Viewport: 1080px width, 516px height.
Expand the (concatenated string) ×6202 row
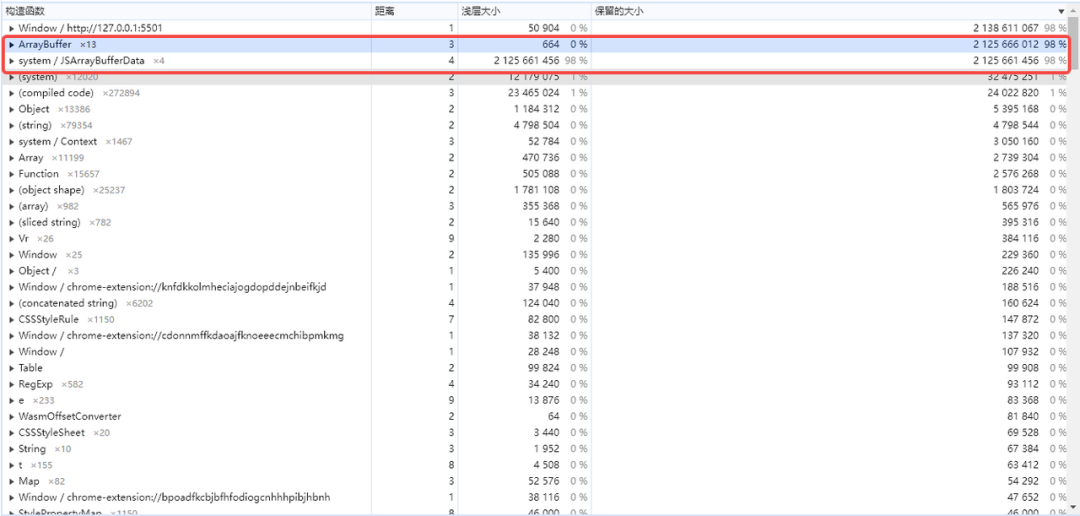12,303
